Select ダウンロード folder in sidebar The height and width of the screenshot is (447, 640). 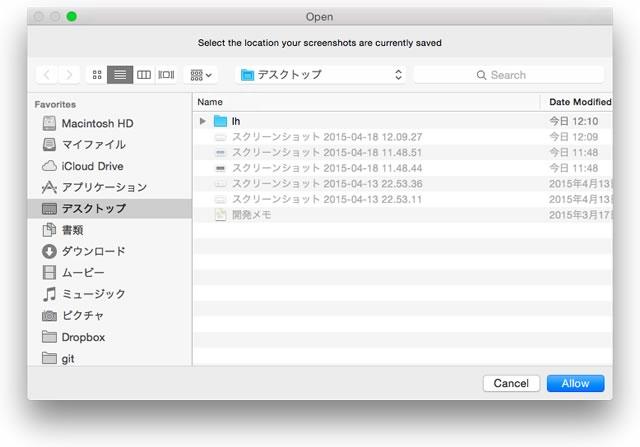93,251
